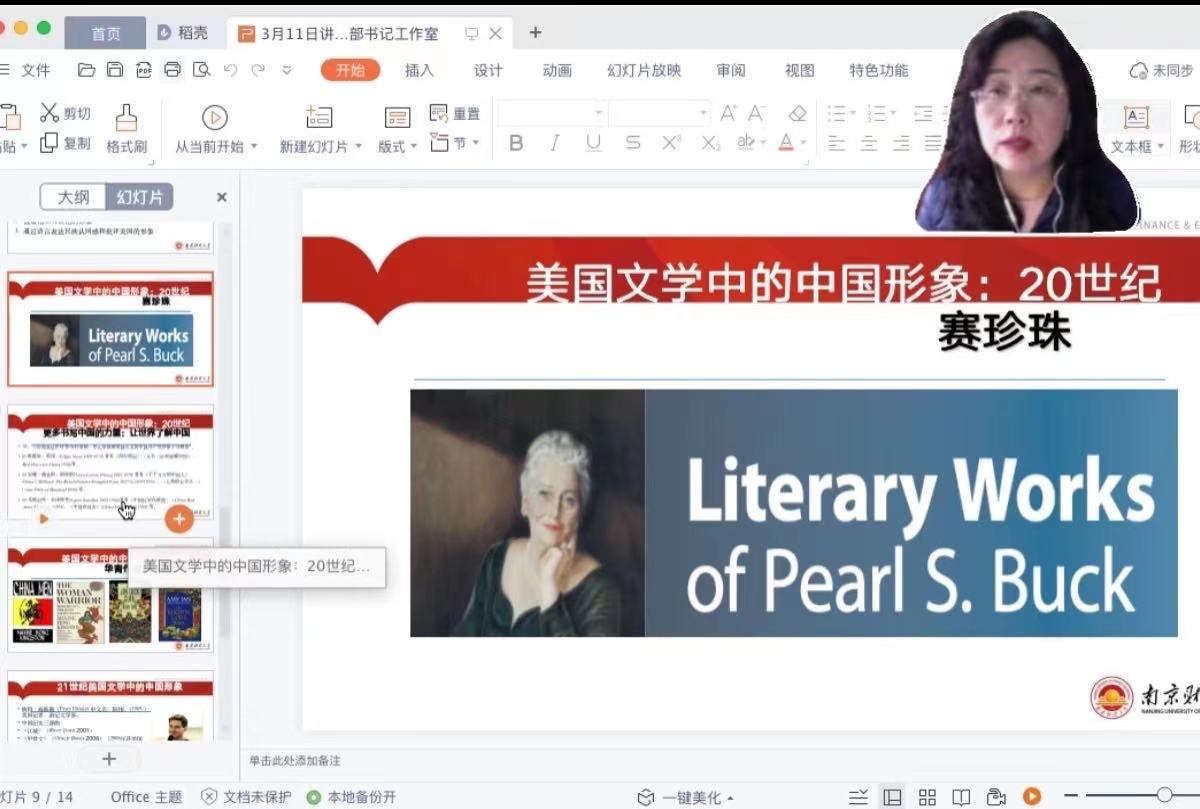
Task: Click the Format Painter (格式刷) icon
Action: point(126,118)
